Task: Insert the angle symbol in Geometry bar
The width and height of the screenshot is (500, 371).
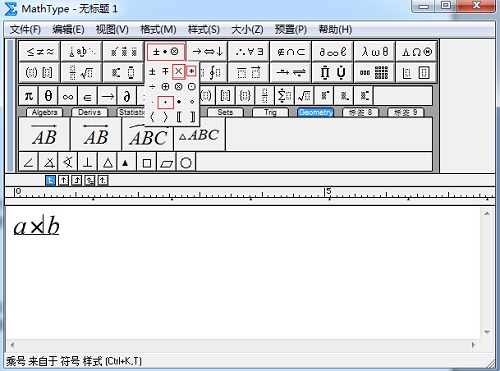Action: [29, 163]
